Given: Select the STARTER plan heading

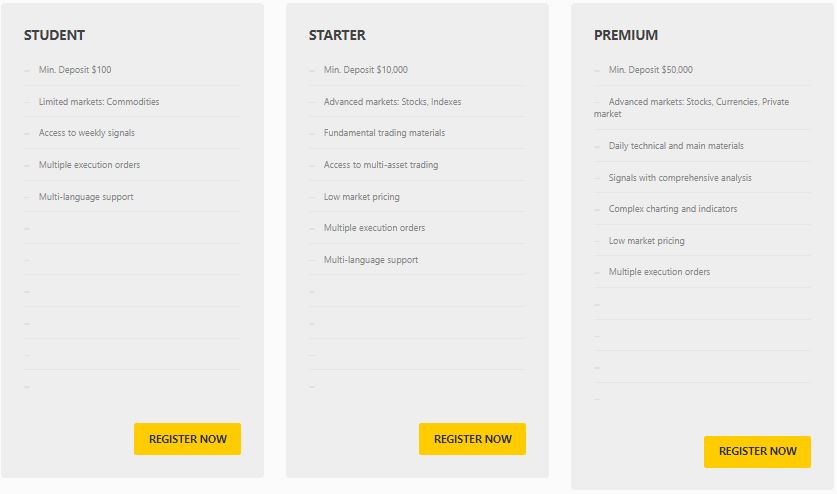Looking at the screenshot, I should (337, 35).
